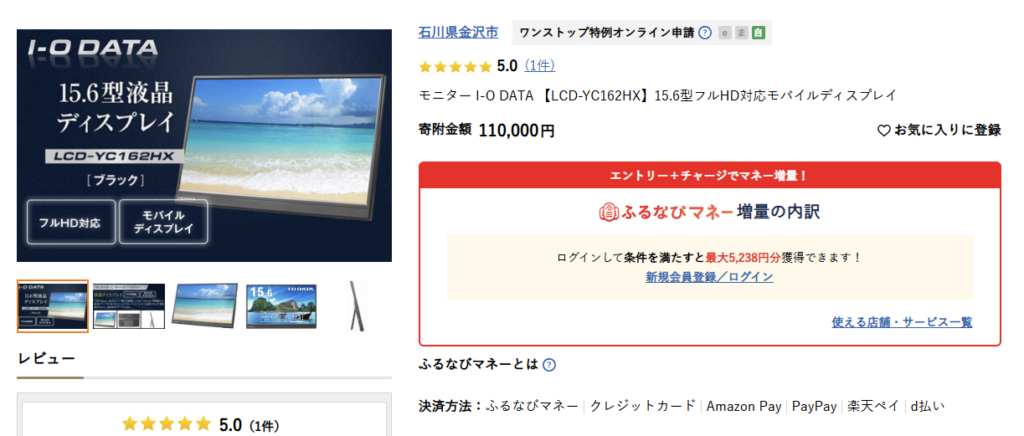Select the second thumbnail with spec details
1024x436 pixels.
coord(129,306)
